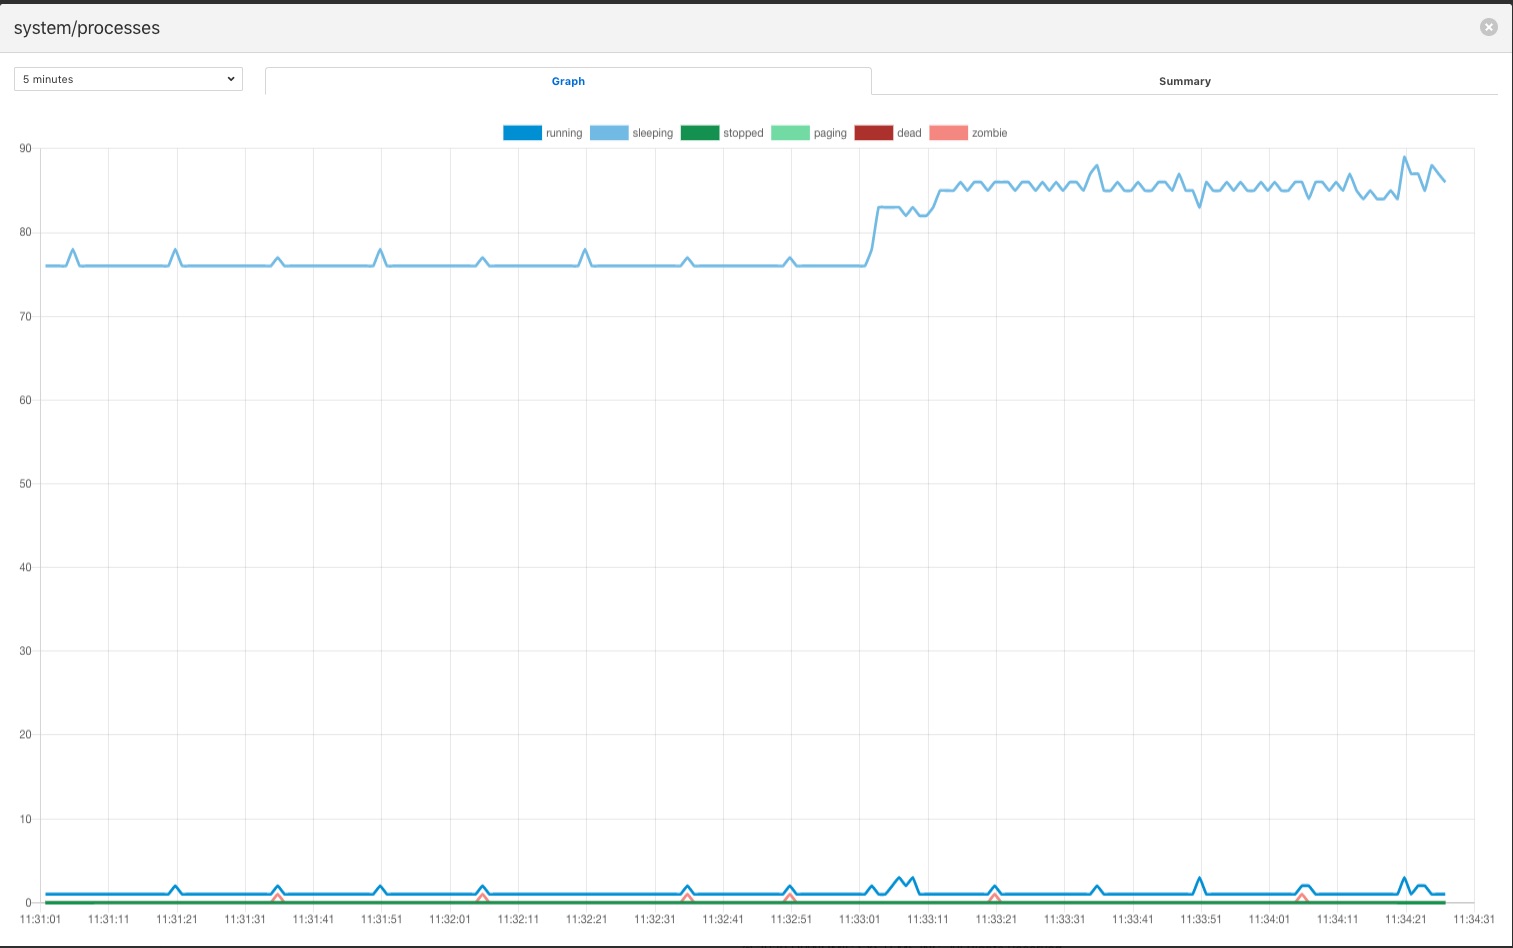Click the running line spike at 11:33:51
This screenshot has width=1513, height=948.
click(x=1199, y=878)
